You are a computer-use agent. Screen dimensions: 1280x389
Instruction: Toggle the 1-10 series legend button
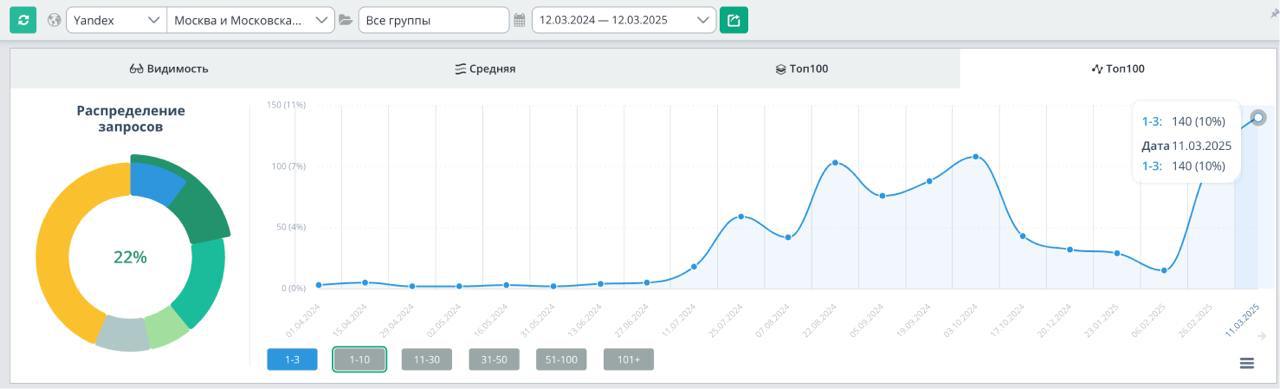tap(359, 359)
